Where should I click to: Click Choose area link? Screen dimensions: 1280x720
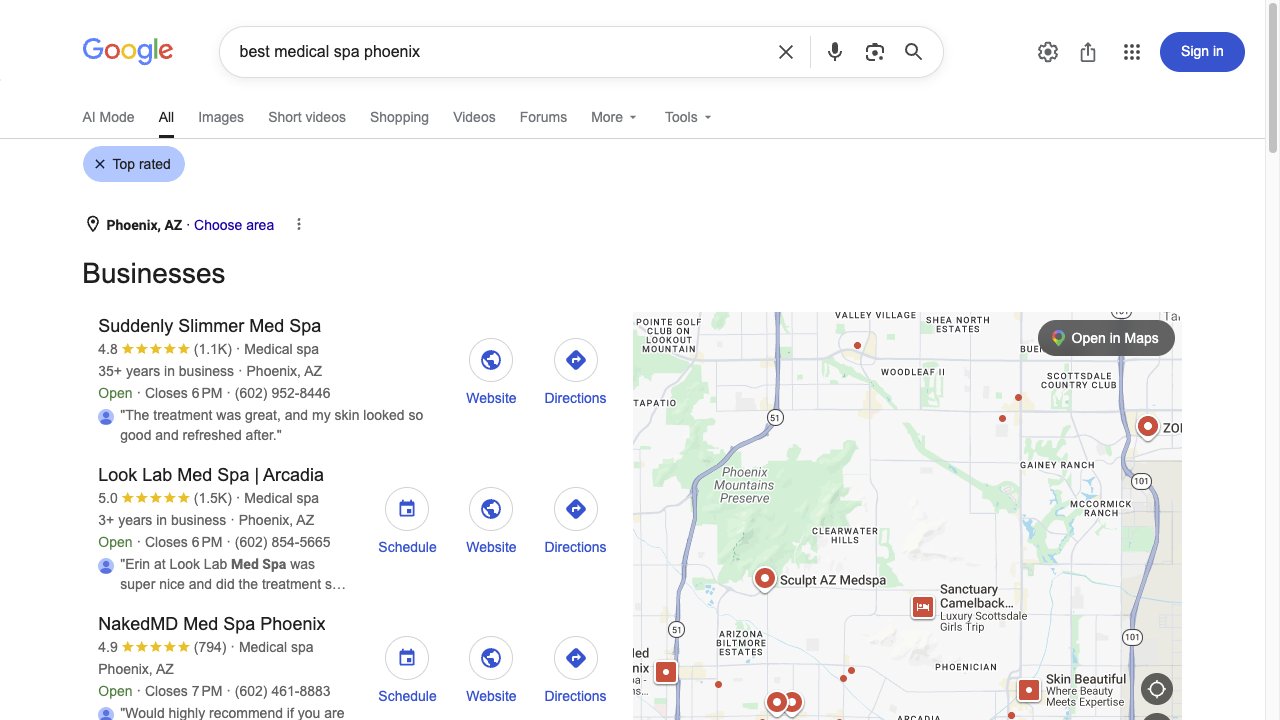pyautogui.click(x=234, y=225)
